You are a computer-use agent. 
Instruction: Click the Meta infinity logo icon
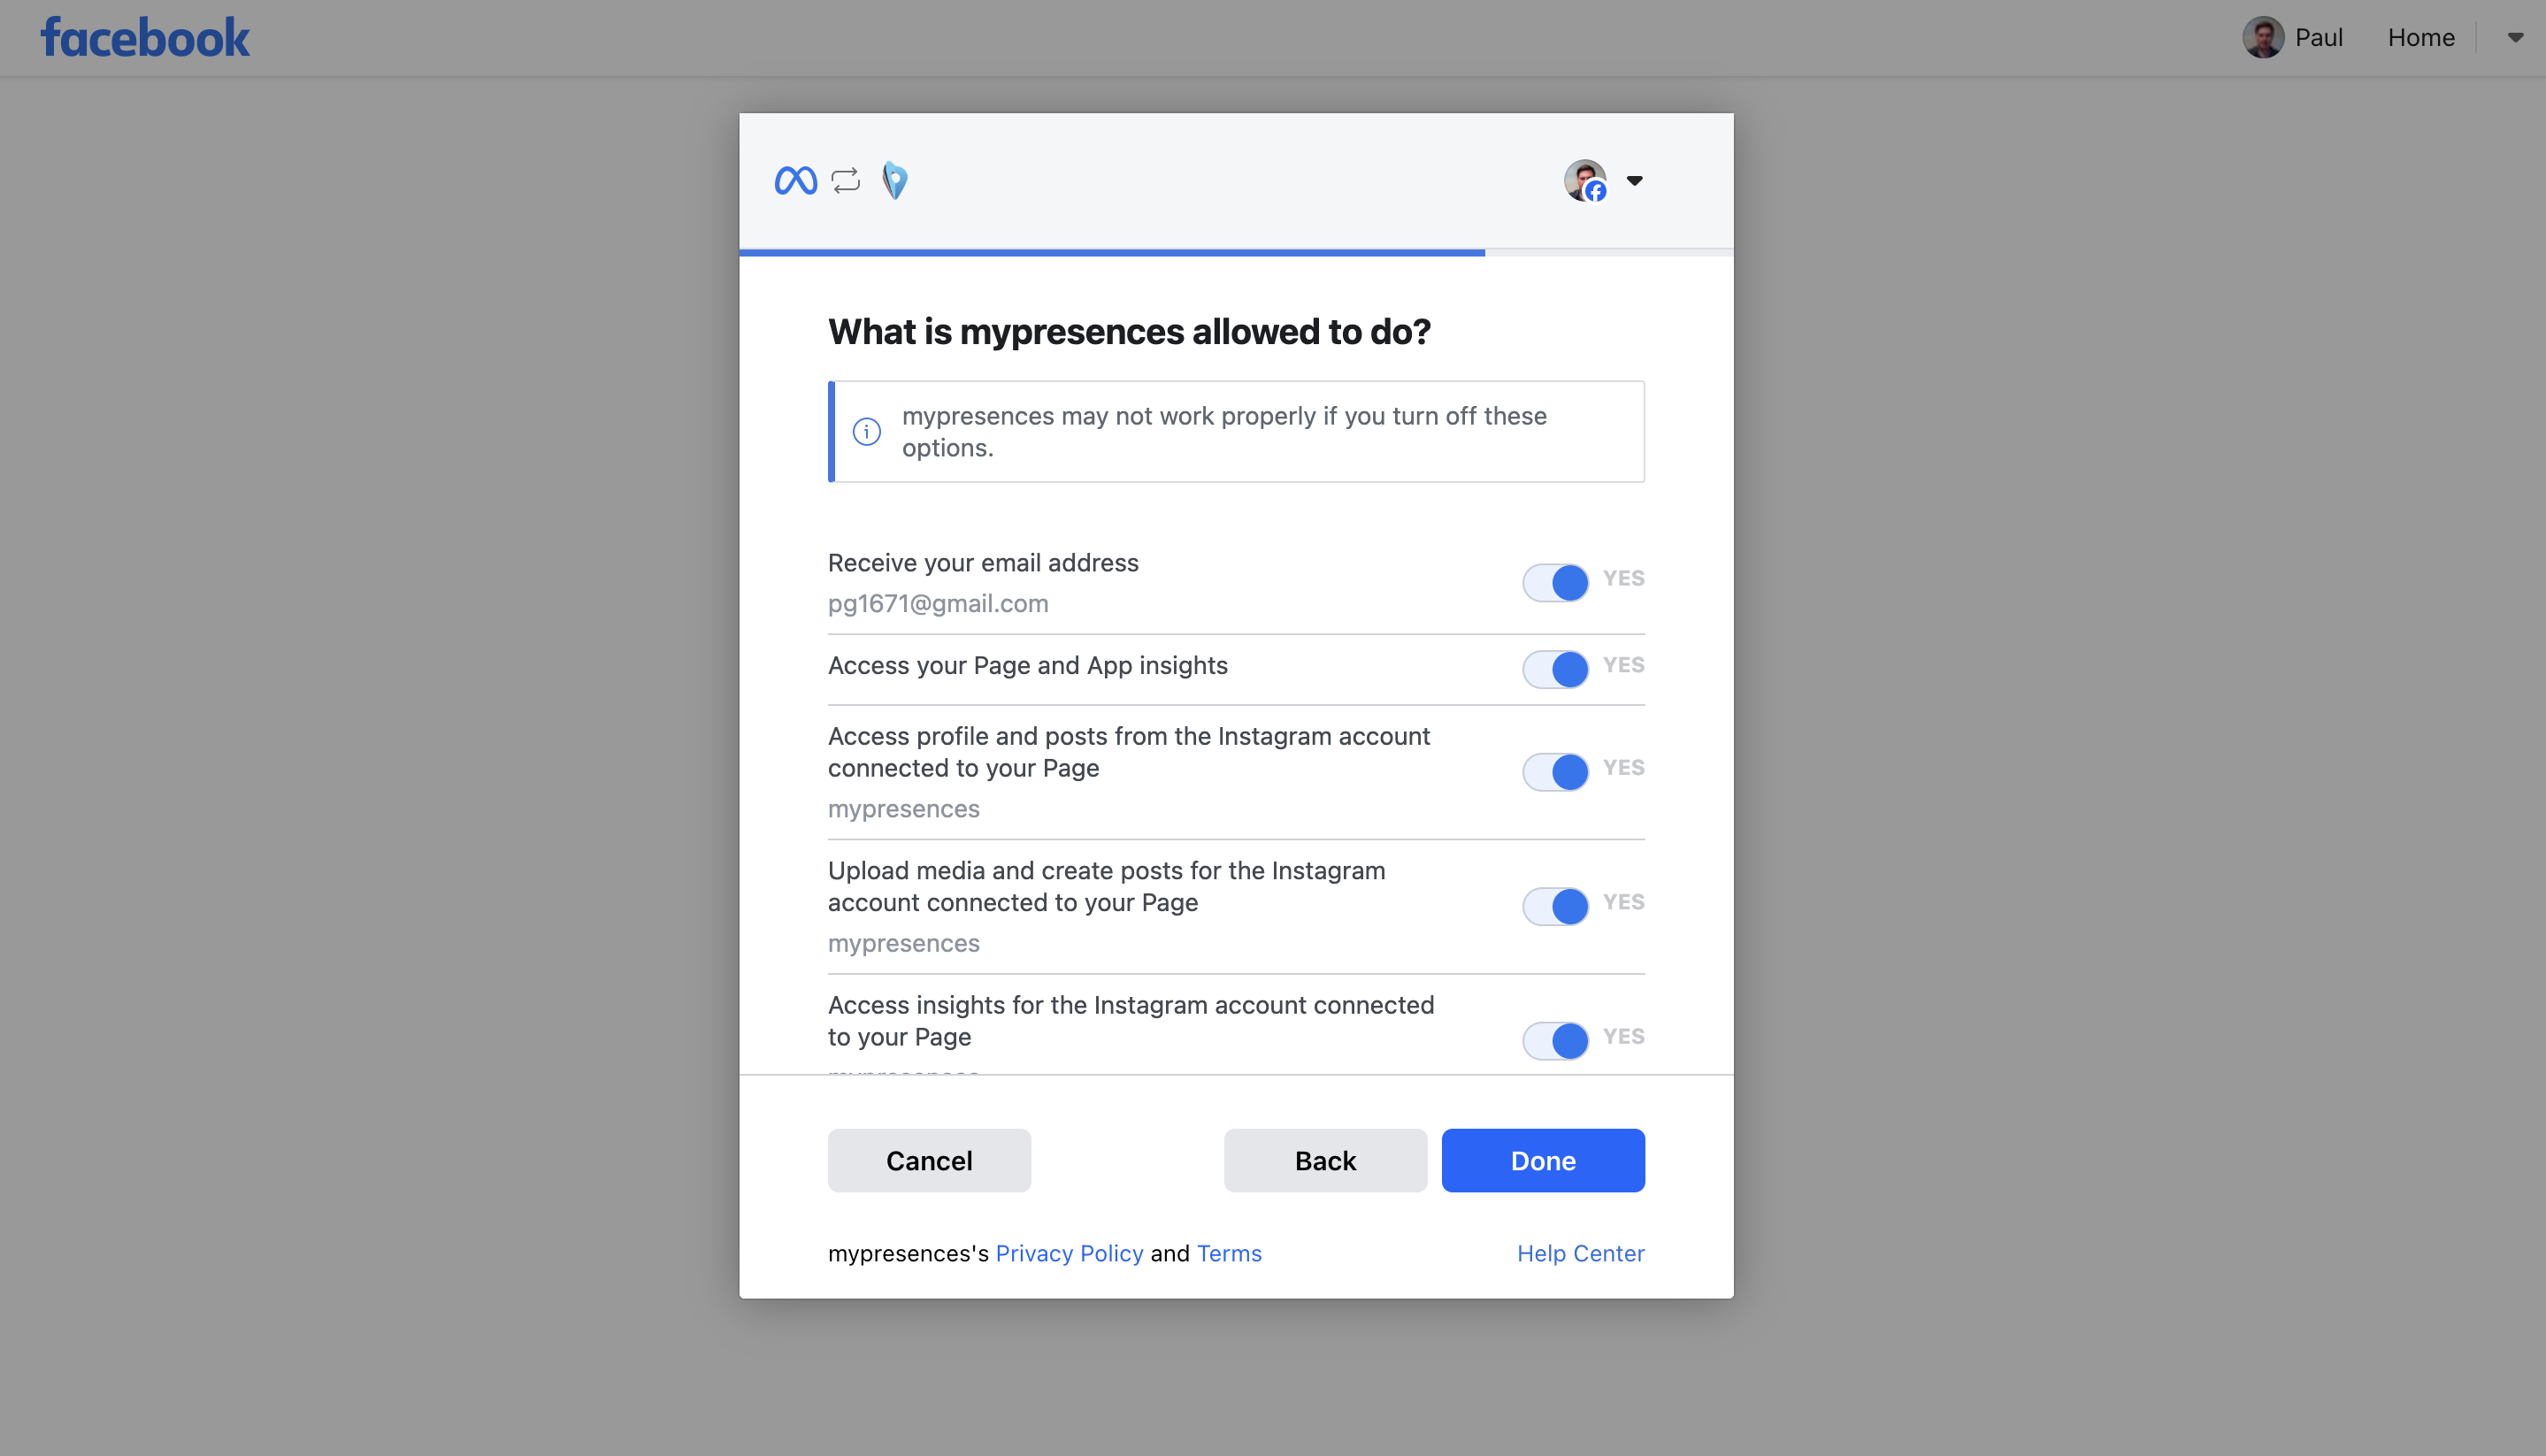[x=796, y=181]
